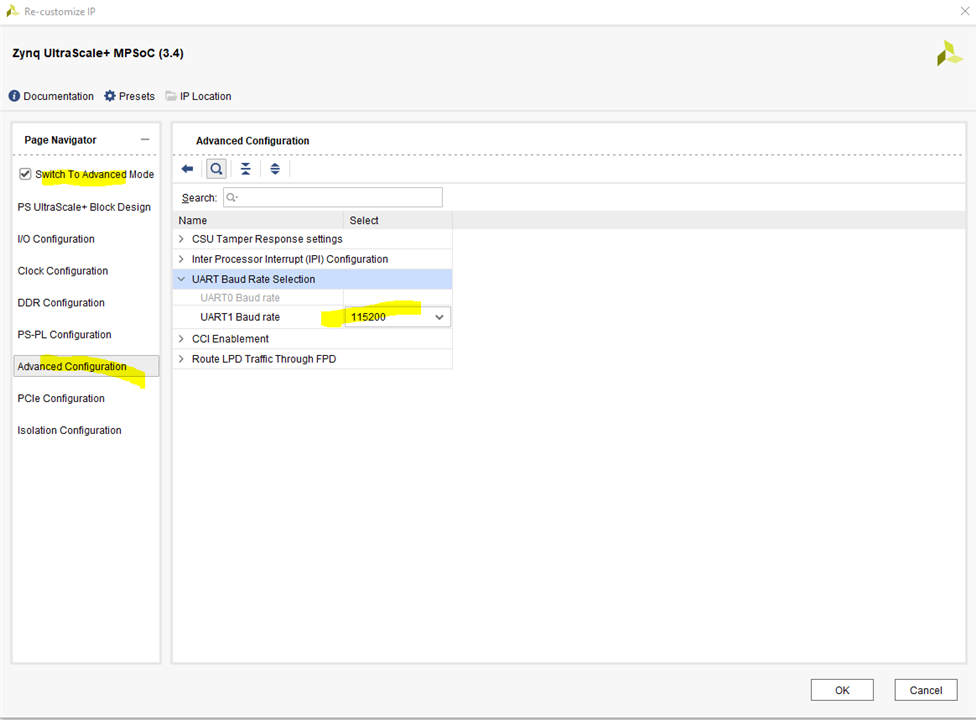The width and height of the screenshot is (976, 720).
Task: Toggle the search magnifier toolbar icon
Action: [x=216, y=169]
